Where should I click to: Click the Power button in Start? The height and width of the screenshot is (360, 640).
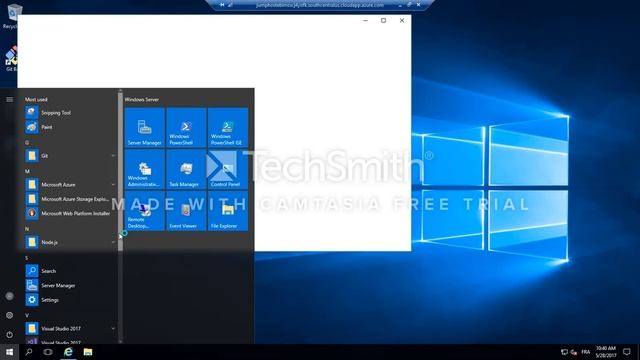tap(9, 335)
